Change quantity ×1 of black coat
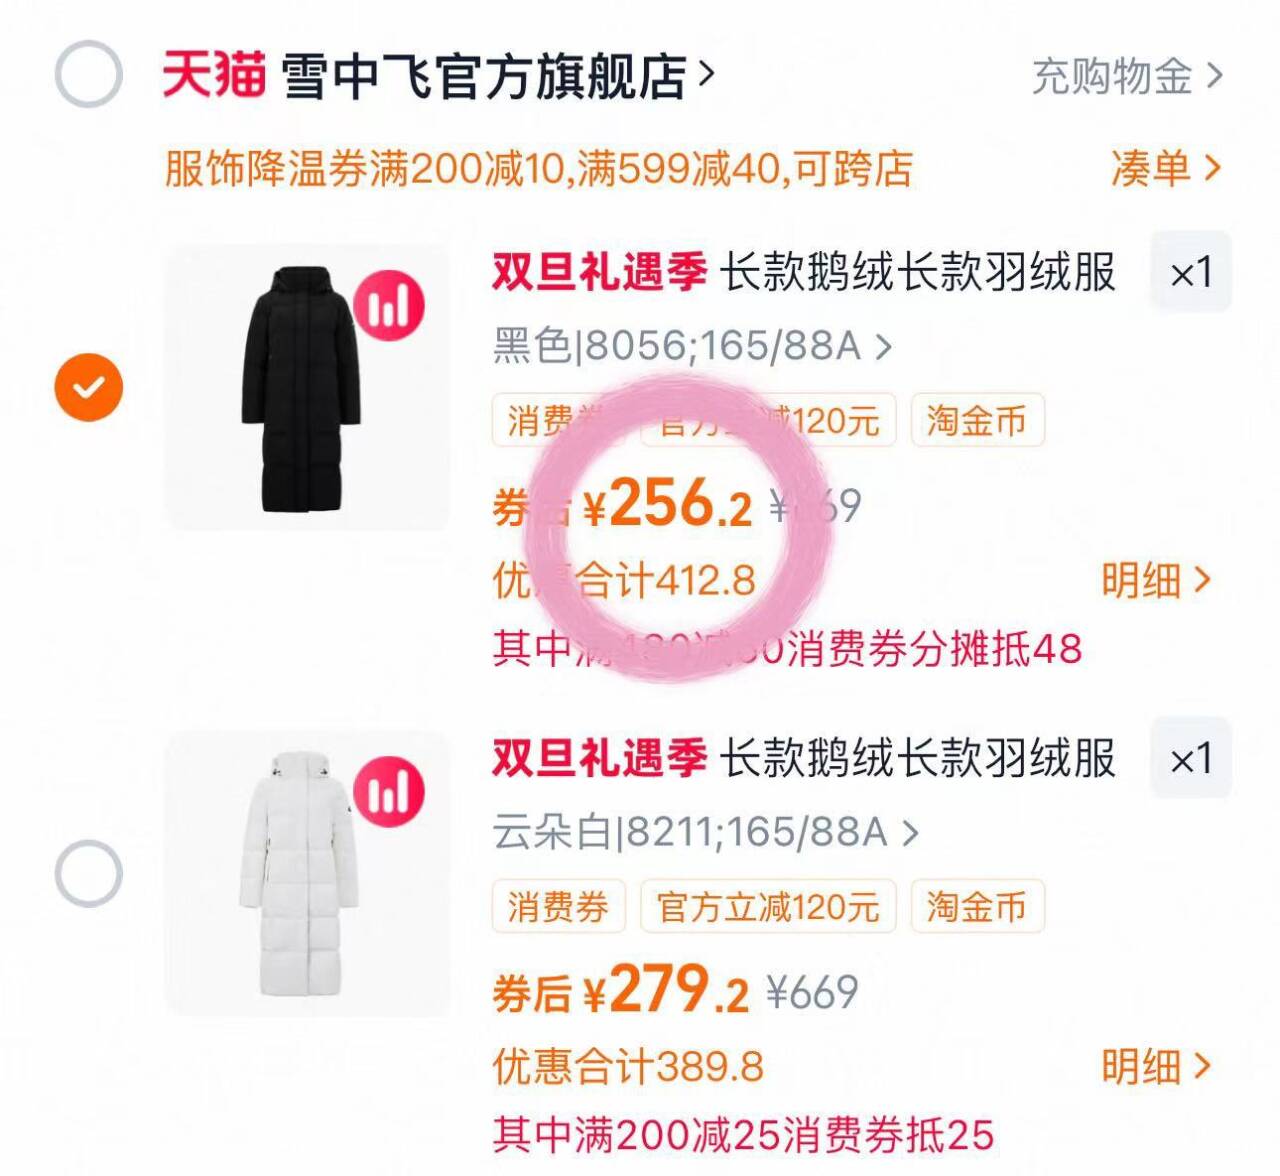Viewport: 1280px width, 1176px height. [1191, 272]
